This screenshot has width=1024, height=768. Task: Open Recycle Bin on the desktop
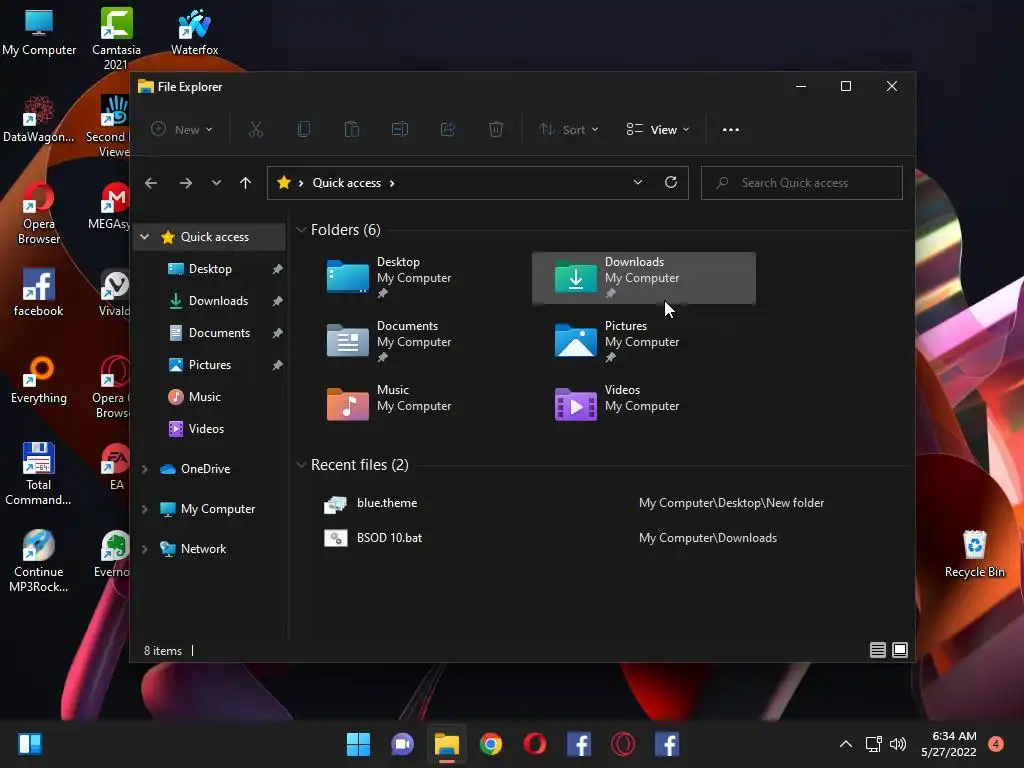pos(974,553)
